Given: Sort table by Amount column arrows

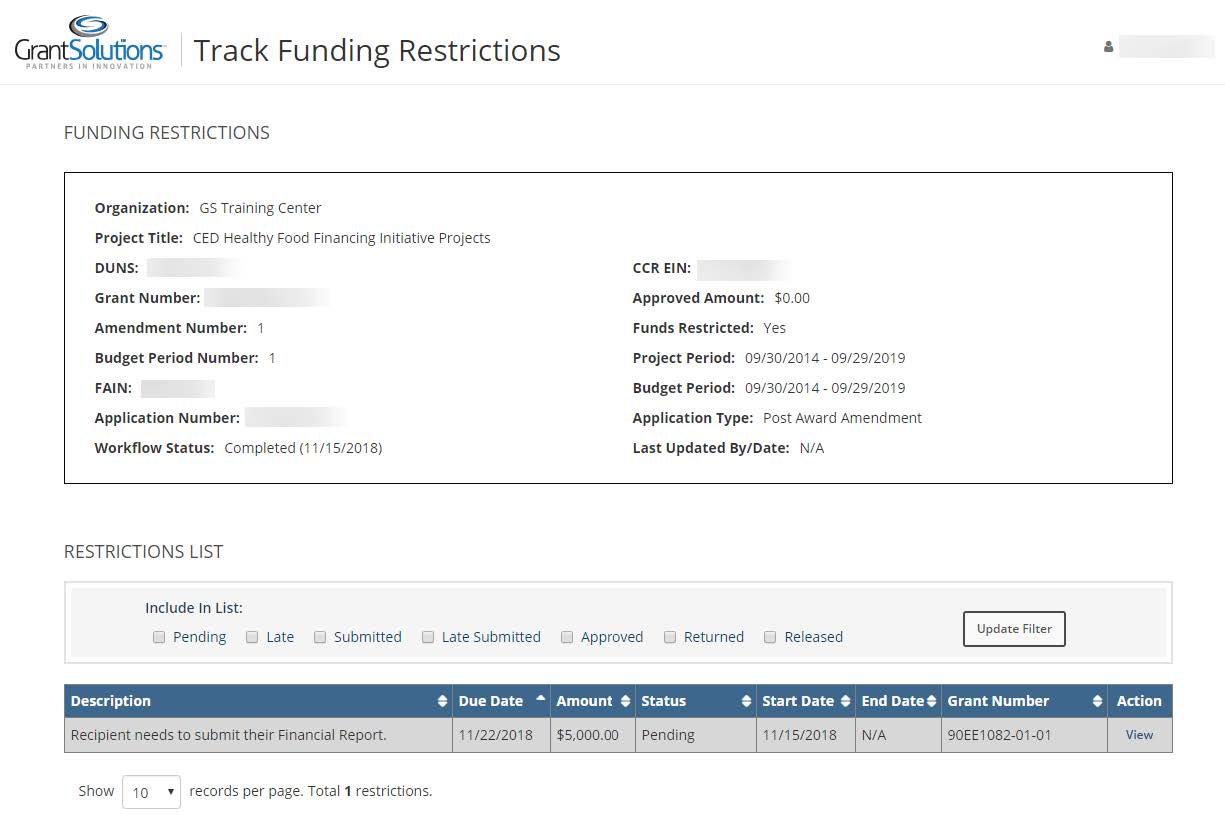Looking at the screenshot, I should (x=625, y=702).
